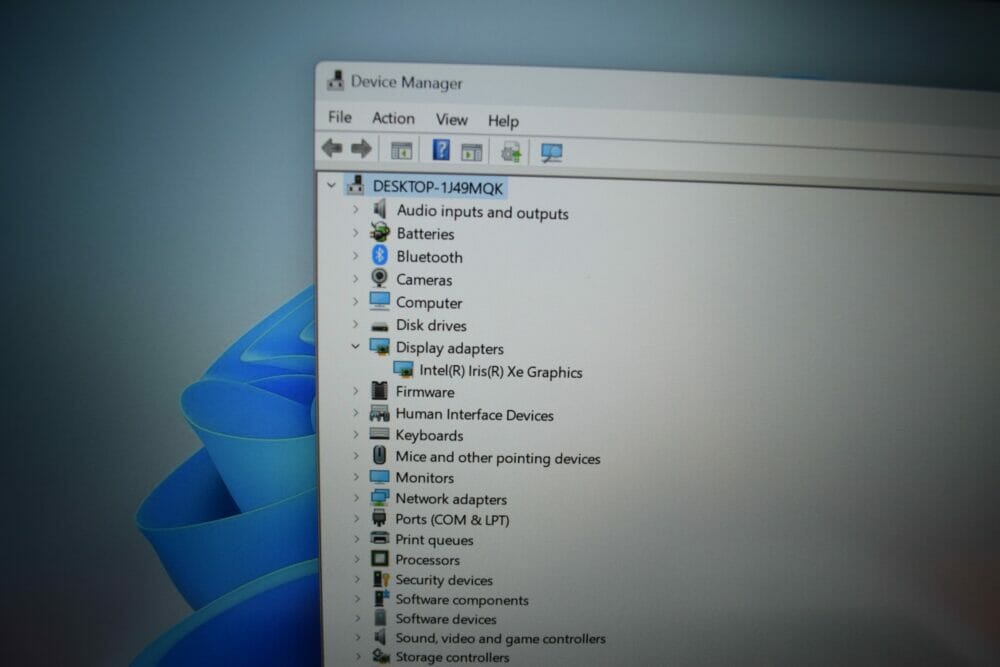Open the File menu

(340, 117)
